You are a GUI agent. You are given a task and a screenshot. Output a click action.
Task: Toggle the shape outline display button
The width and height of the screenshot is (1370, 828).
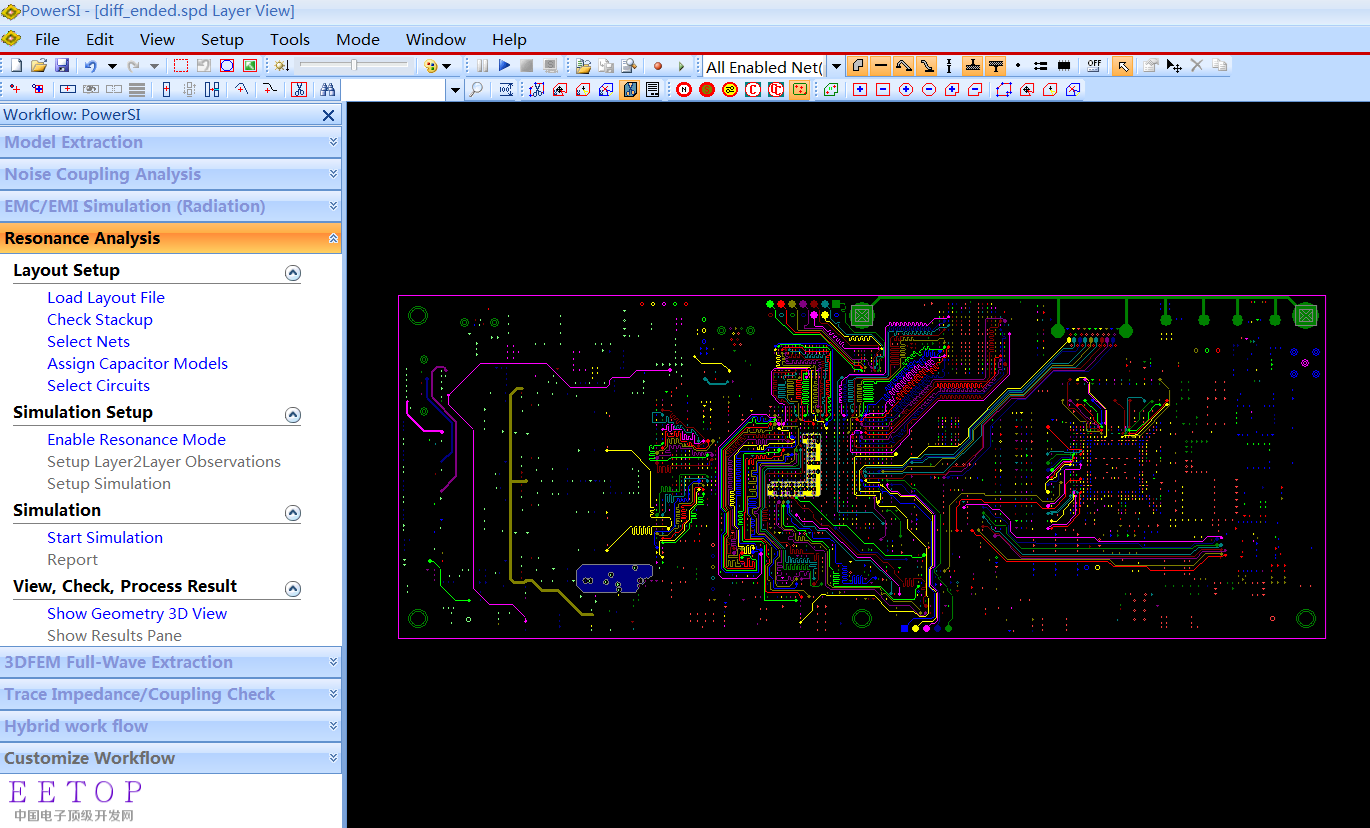click(x=857, y=66)
